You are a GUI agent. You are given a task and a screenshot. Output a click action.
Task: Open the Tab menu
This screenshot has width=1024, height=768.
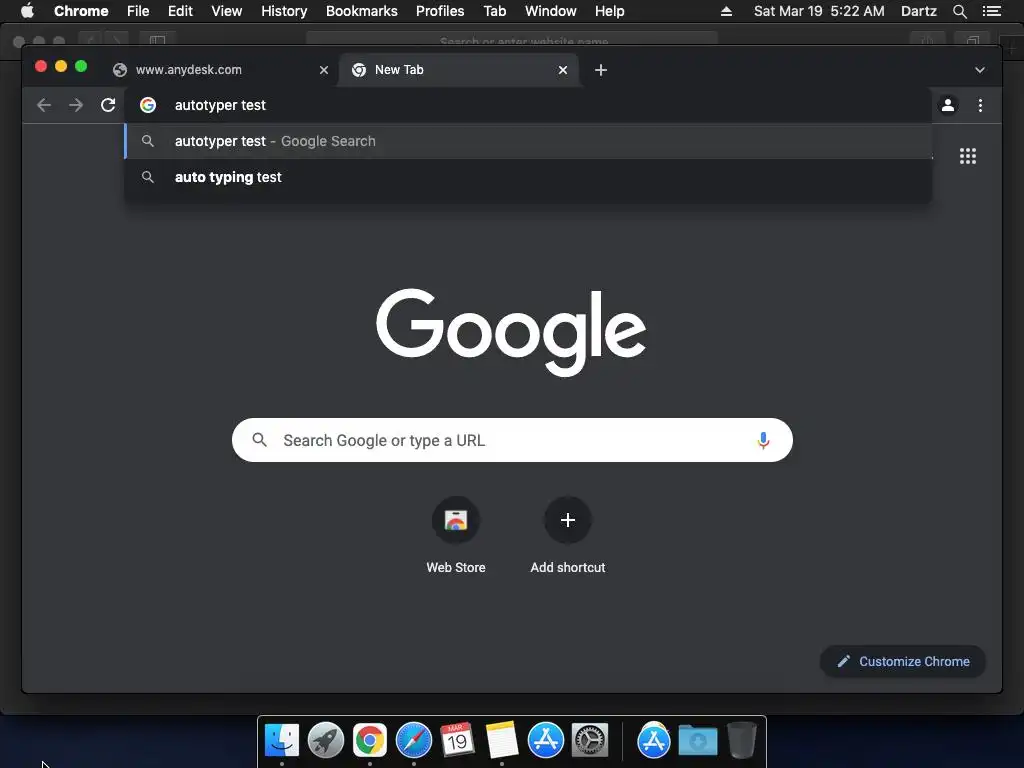(x=494, y=11)
